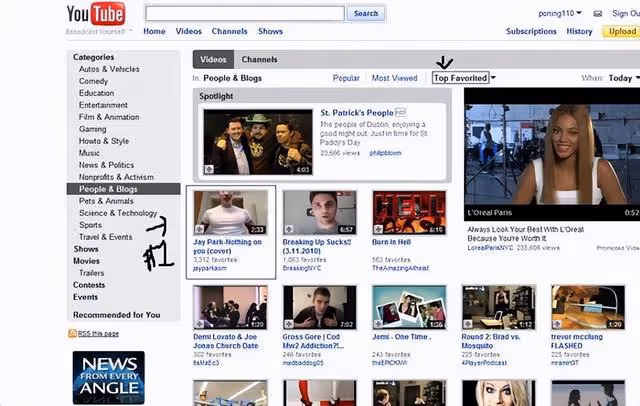This screenshot has width=640, height=406.
Task: Click the RSS feed icon
Action: coord(72,333)
